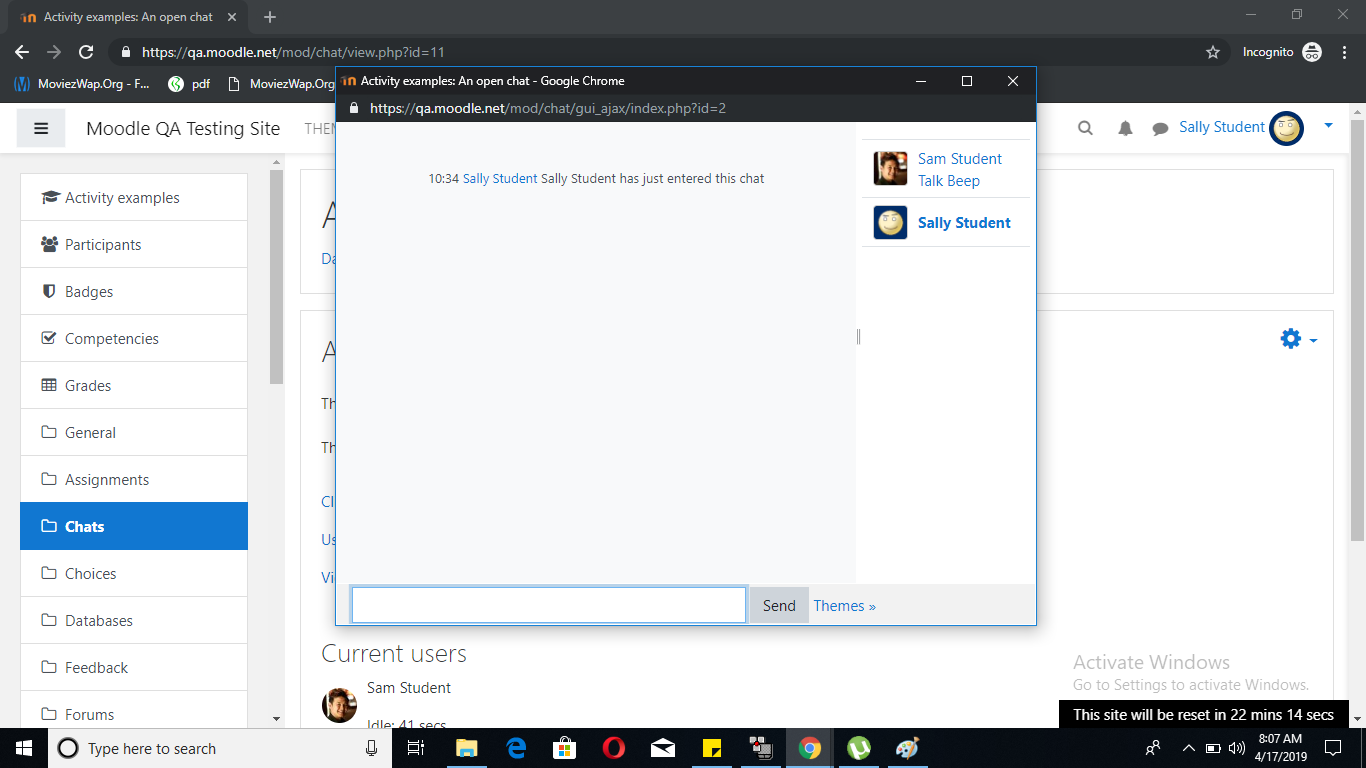Open notifications bell icon
The width and height of the screenshot is (1366, 768).
click(1125, 128)
